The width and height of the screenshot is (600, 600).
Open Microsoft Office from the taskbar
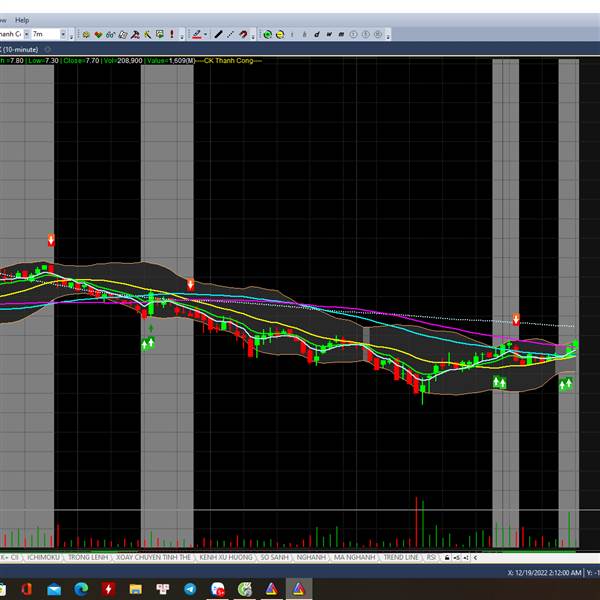26,589
